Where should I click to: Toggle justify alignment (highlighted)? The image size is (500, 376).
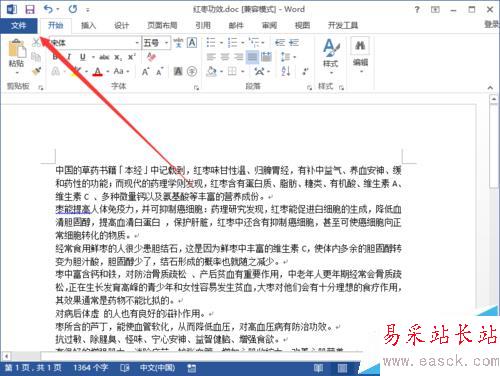point(252,57)
